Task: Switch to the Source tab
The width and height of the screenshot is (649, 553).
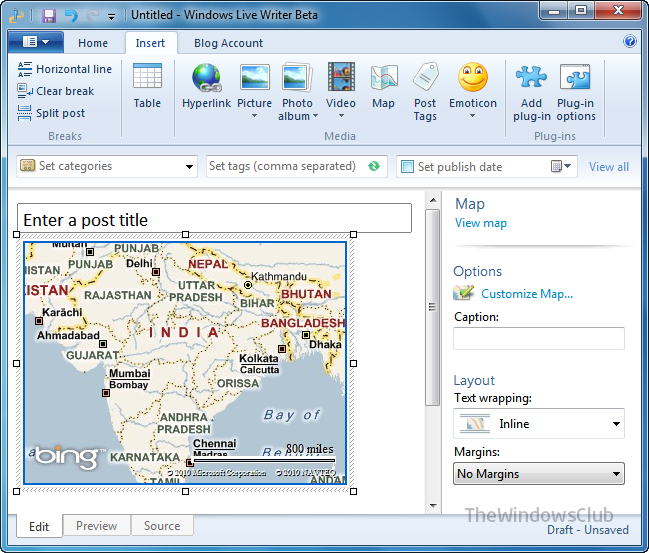Action: 162,526
